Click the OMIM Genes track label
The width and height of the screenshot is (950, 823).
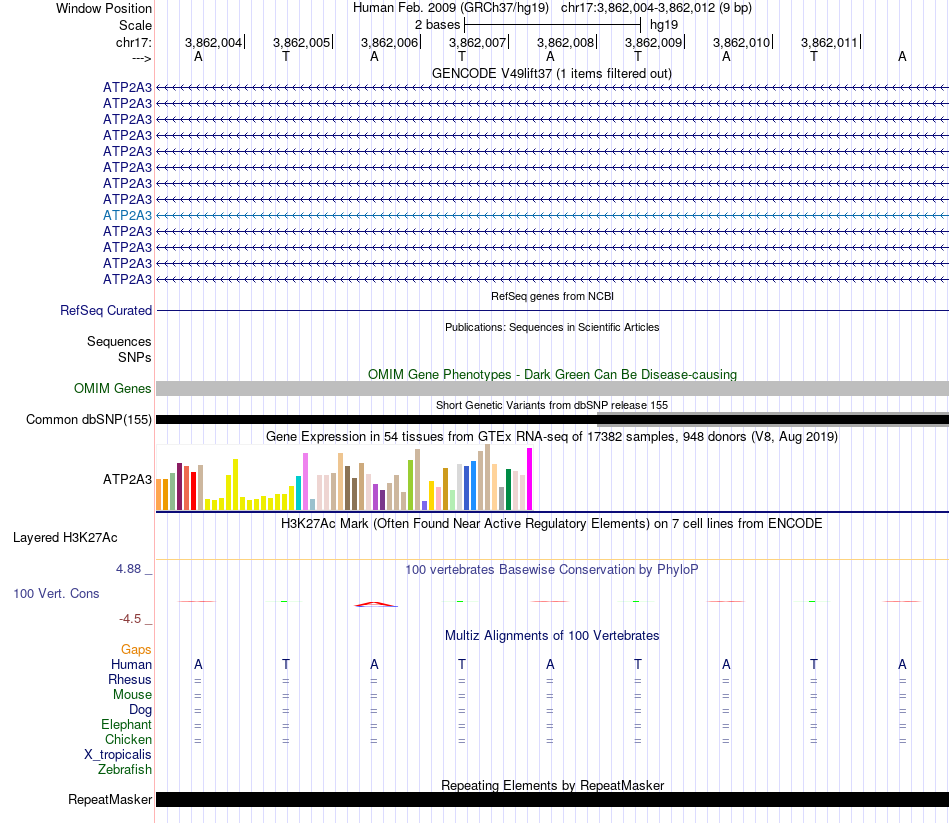click(x=113, y=388)
